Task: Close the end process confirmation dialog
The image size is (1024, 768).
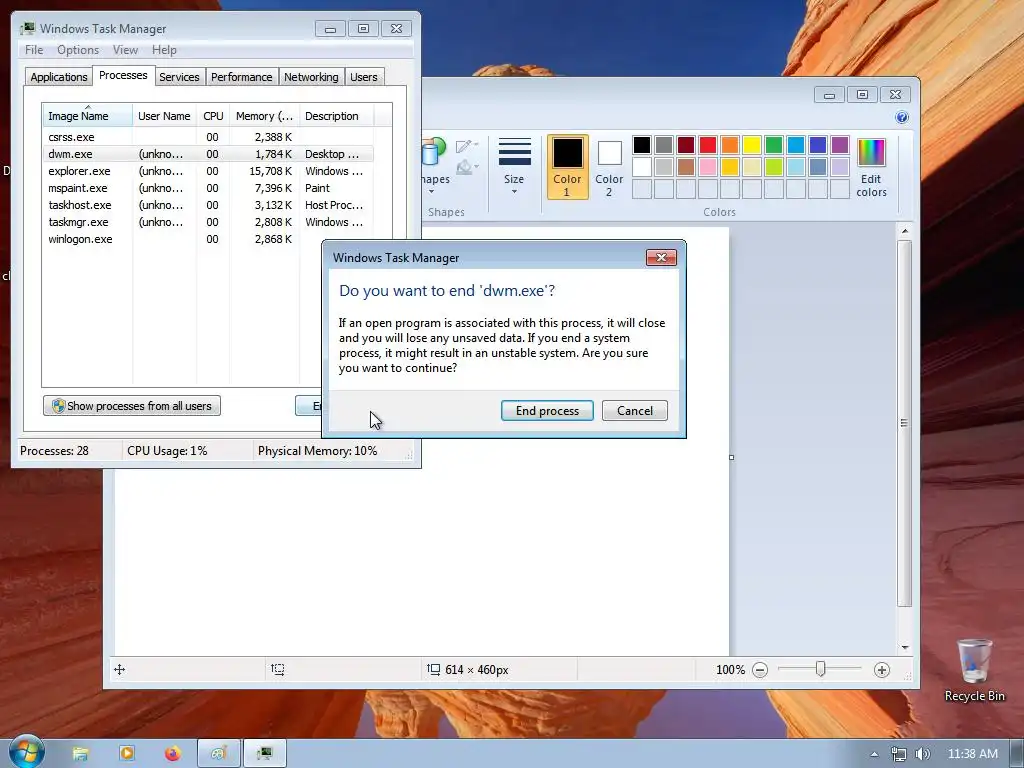Action: [661, 257]
